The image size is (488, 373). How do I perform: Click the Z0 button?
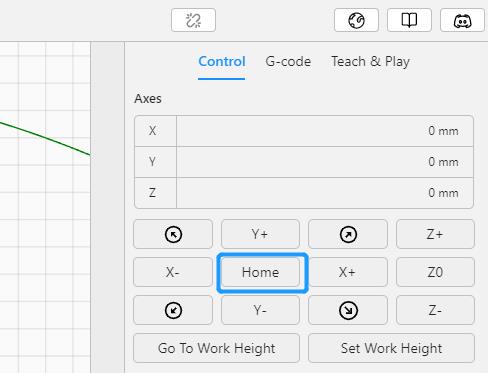tap(435, 272)
